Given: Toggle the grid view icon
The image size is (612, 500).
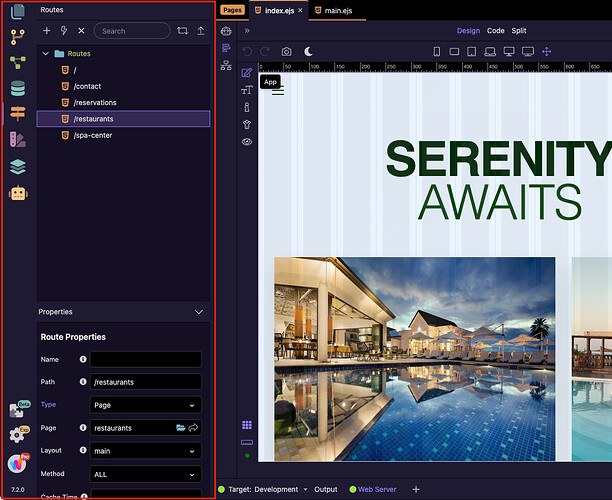Looking at the screenshot, I should [246, 425].
